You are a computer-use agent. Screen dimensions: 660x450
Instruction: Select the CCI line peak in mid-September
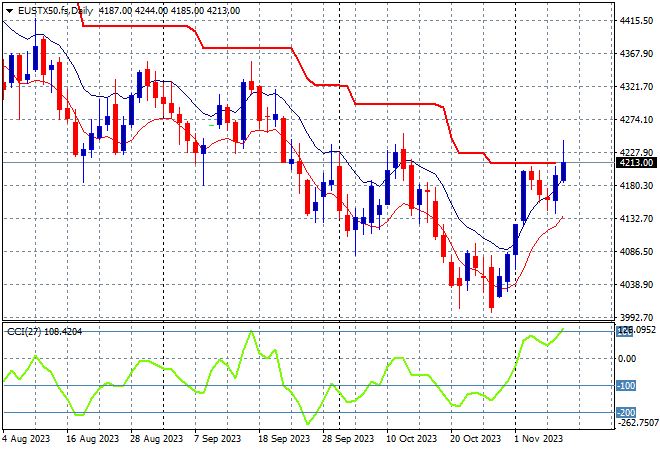coord(251,332)
